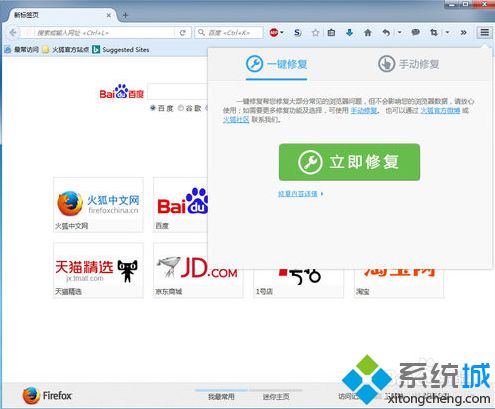Switch to 迷你主页 bottom tab
The image size is (495, 409).
click(276, 396)
